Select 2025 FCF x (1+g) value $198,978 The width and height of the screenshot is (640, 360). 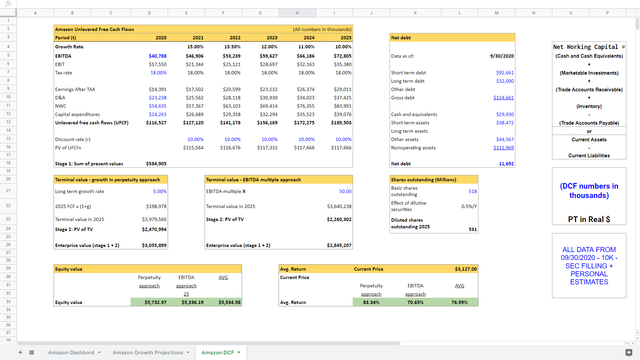156,206
